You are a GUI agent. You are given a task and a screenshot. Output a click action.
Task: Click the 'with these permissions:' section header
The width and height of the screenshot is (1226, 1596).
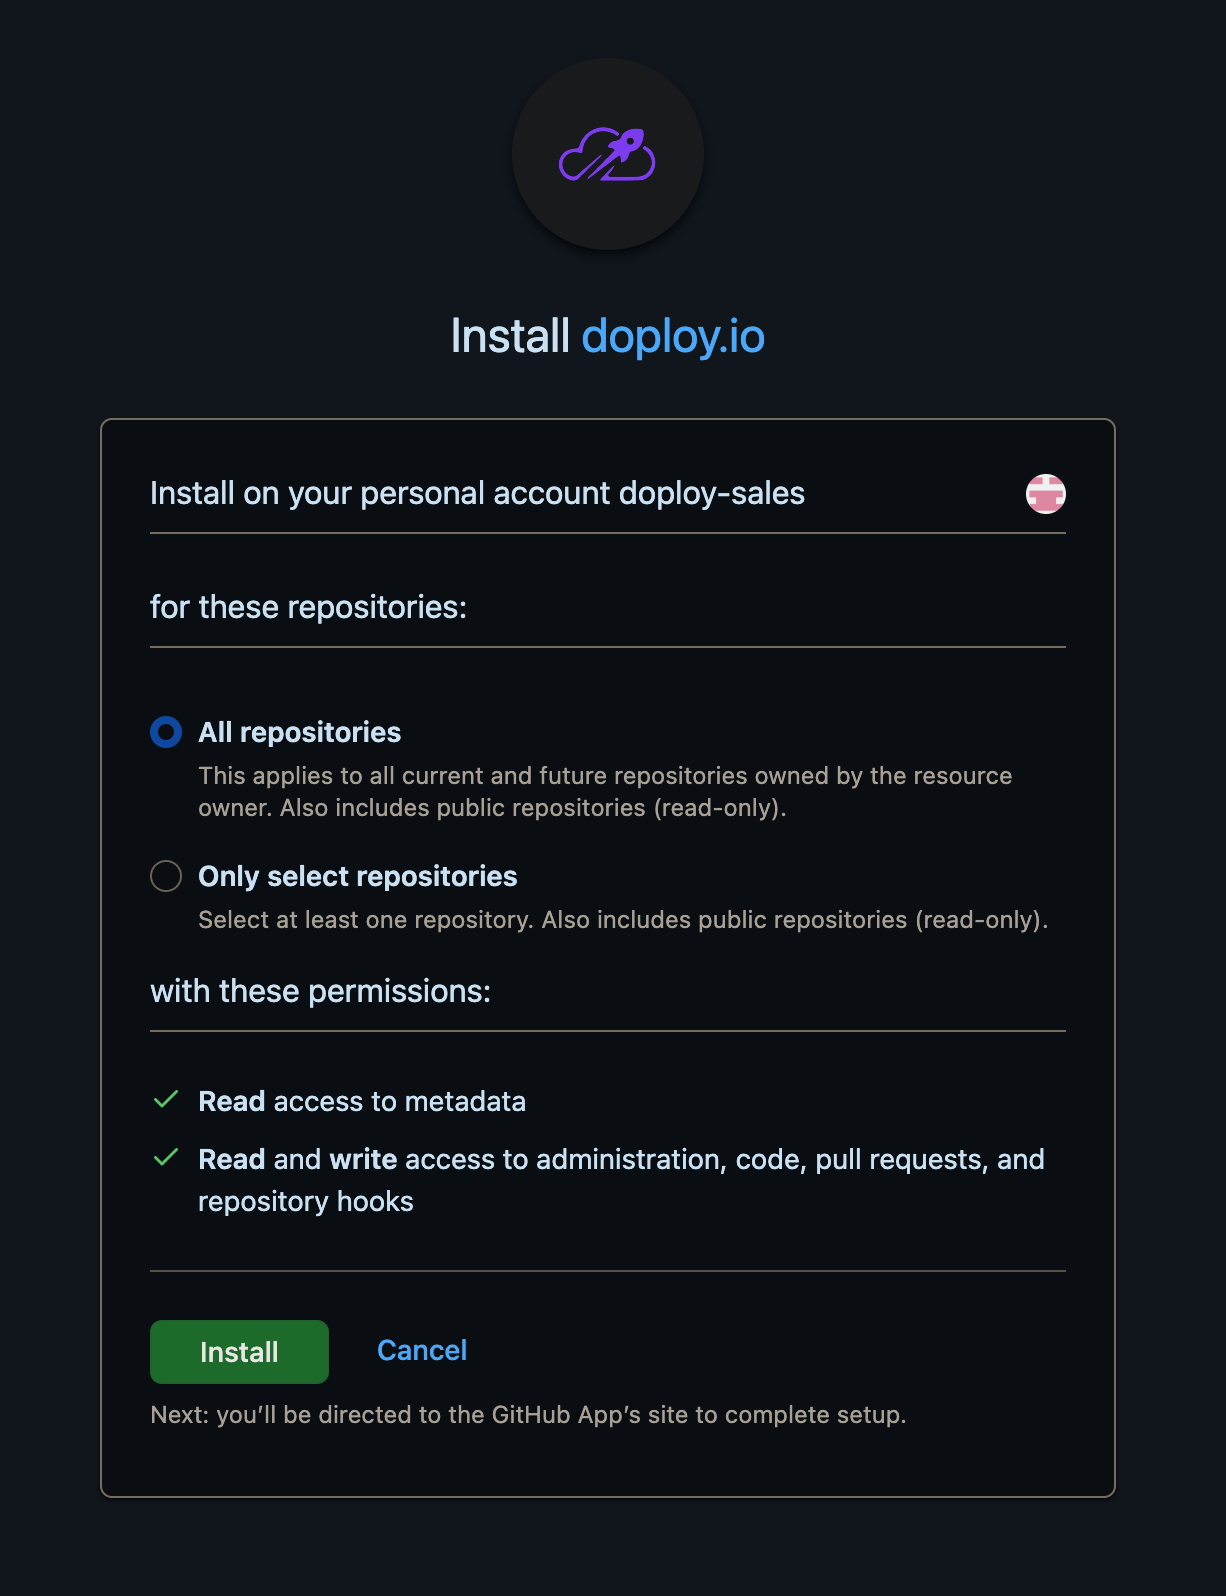pyautogui.click(x=320, y=991)
